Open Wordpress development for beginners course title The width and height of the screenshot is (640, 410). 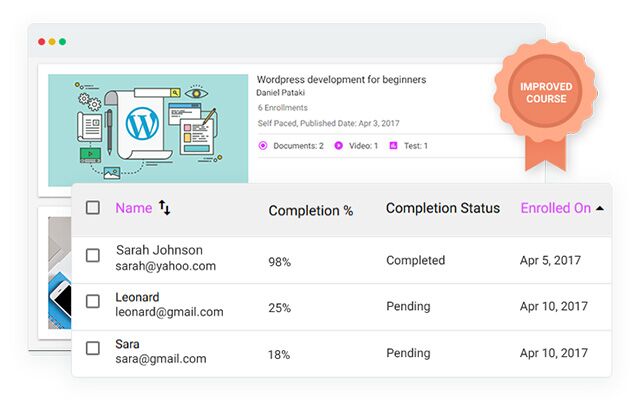tap(341, 79)
